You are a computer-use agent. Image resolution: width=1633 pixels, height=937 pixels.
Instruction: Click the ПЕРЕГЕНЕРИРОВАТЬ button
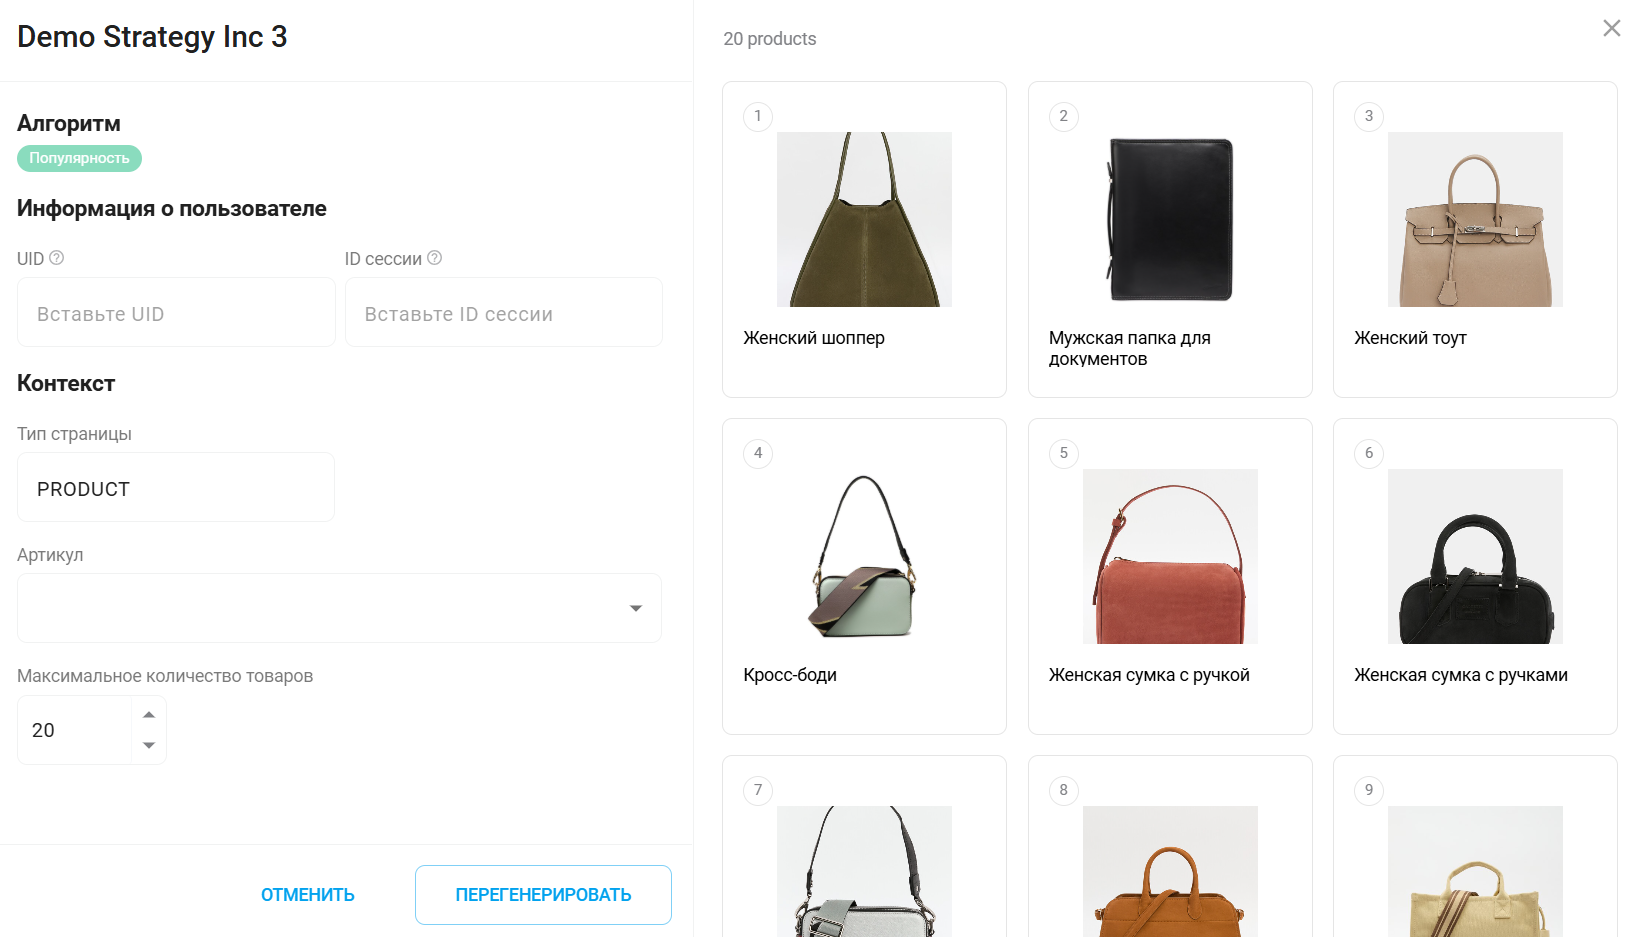[x=543, y=895]
